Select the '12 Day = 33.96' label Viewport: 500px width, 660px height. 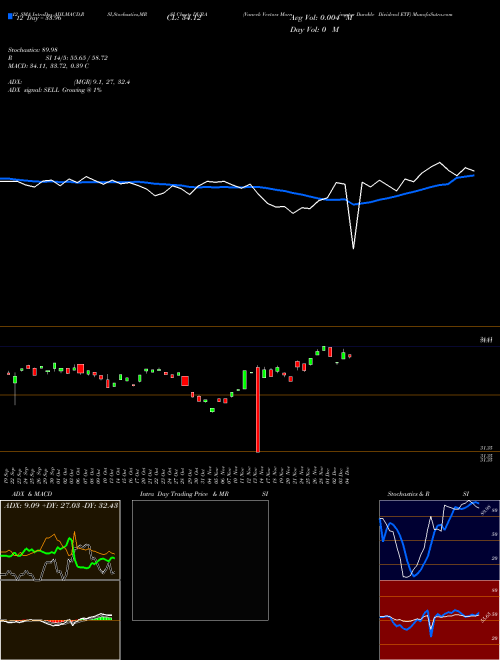pos(37,18)
